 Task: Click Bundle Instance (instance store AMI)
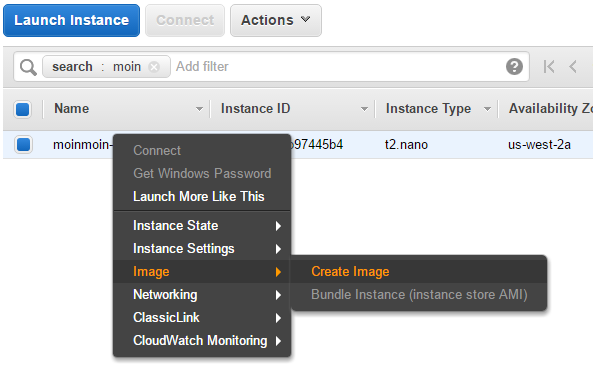pos(419,295)
